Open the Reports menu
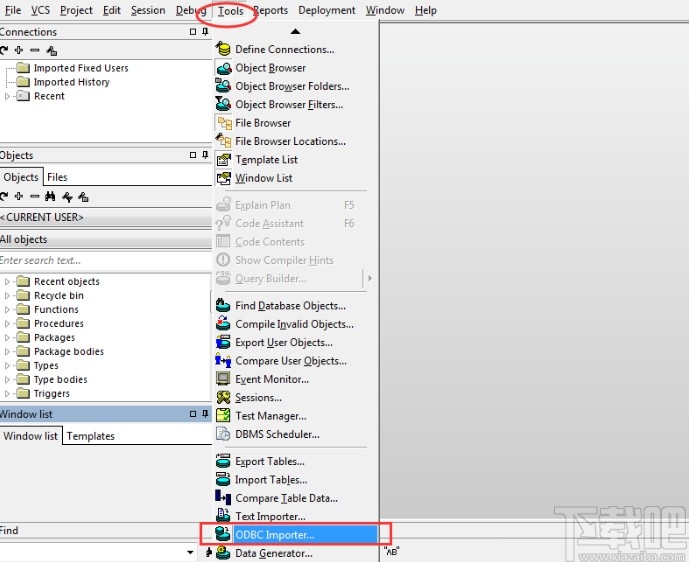 click(x=270, y=10)
